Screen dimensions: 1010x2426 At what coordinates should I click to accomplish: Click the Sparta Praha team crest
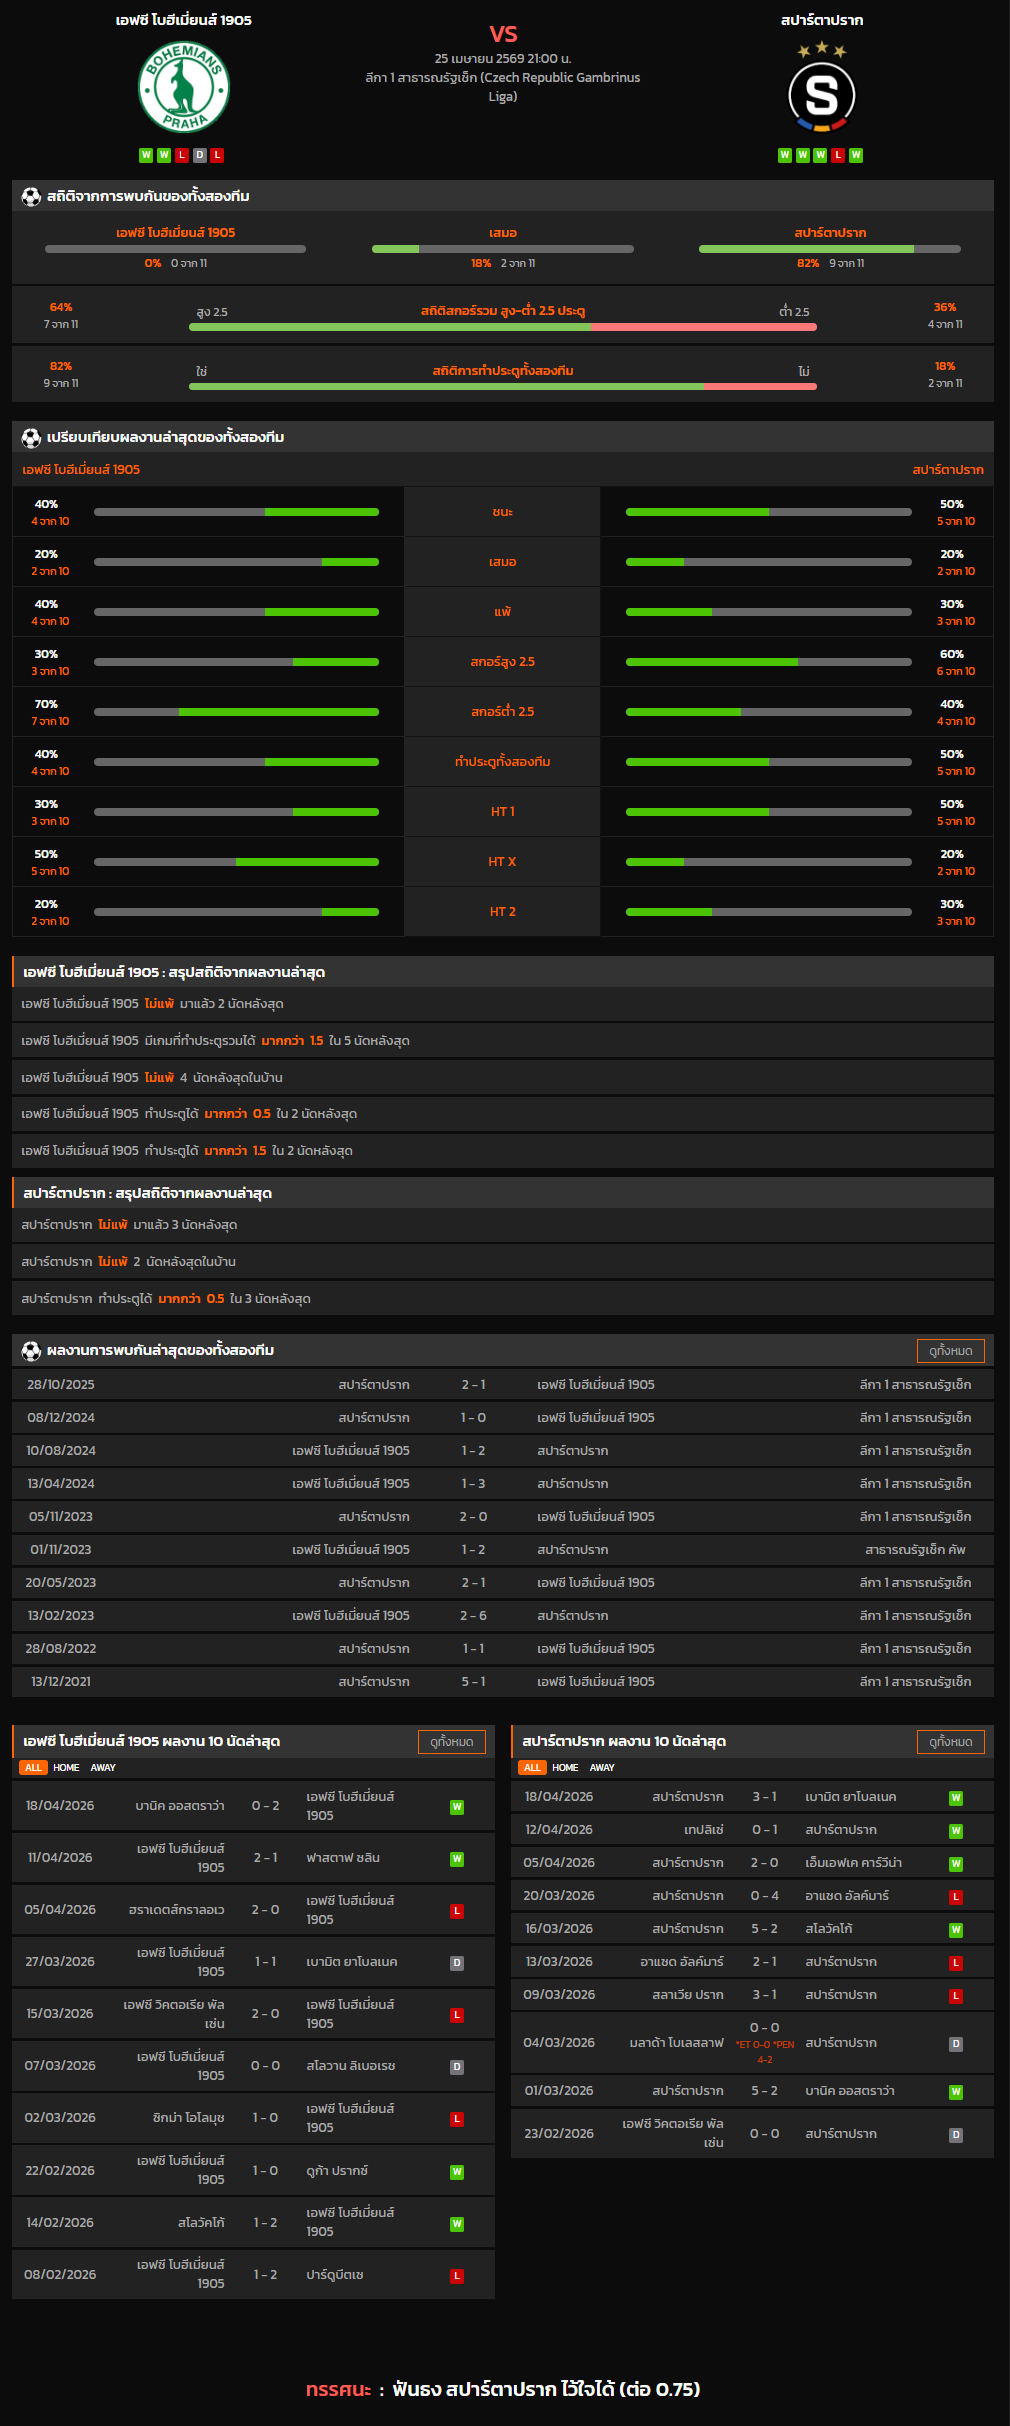click(821, 95)
